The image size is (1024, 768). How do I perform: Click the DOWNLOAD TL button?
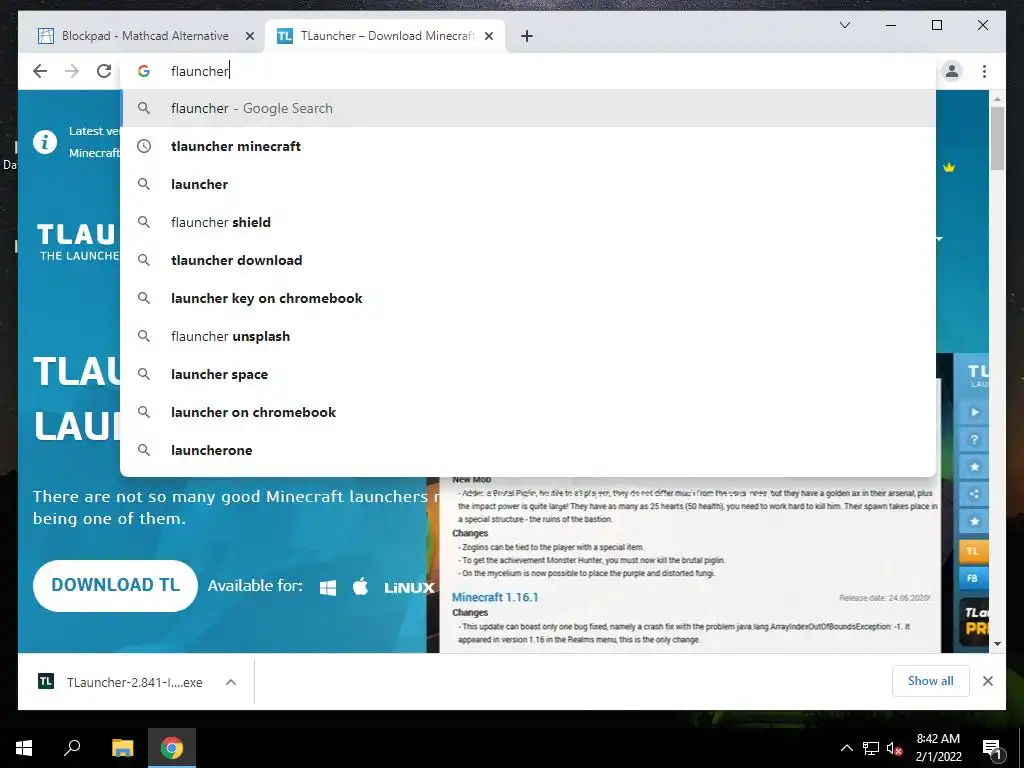115,586
